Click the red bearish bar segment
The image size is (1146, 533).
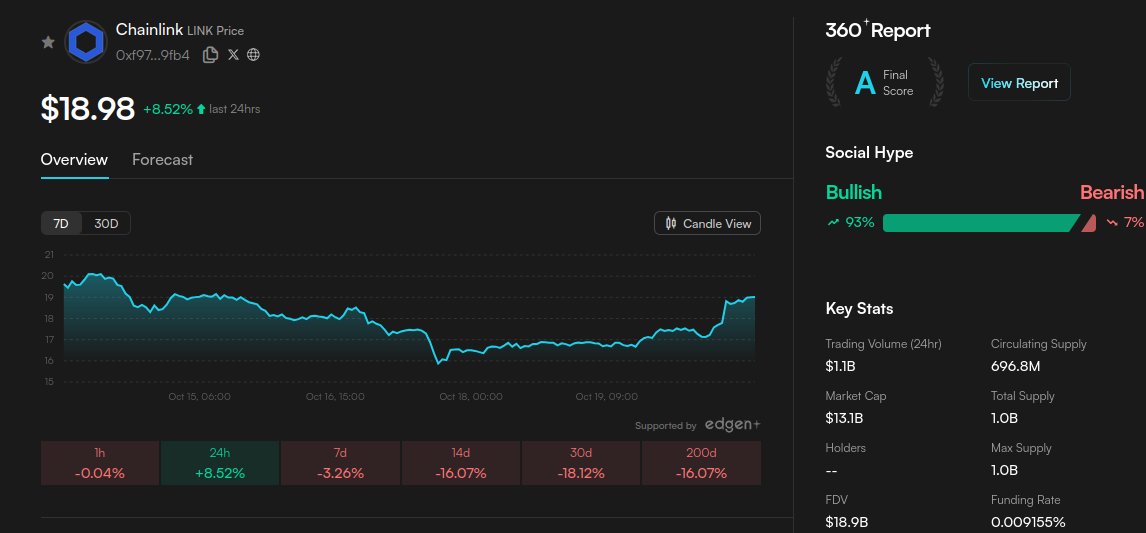point(1089,223)
